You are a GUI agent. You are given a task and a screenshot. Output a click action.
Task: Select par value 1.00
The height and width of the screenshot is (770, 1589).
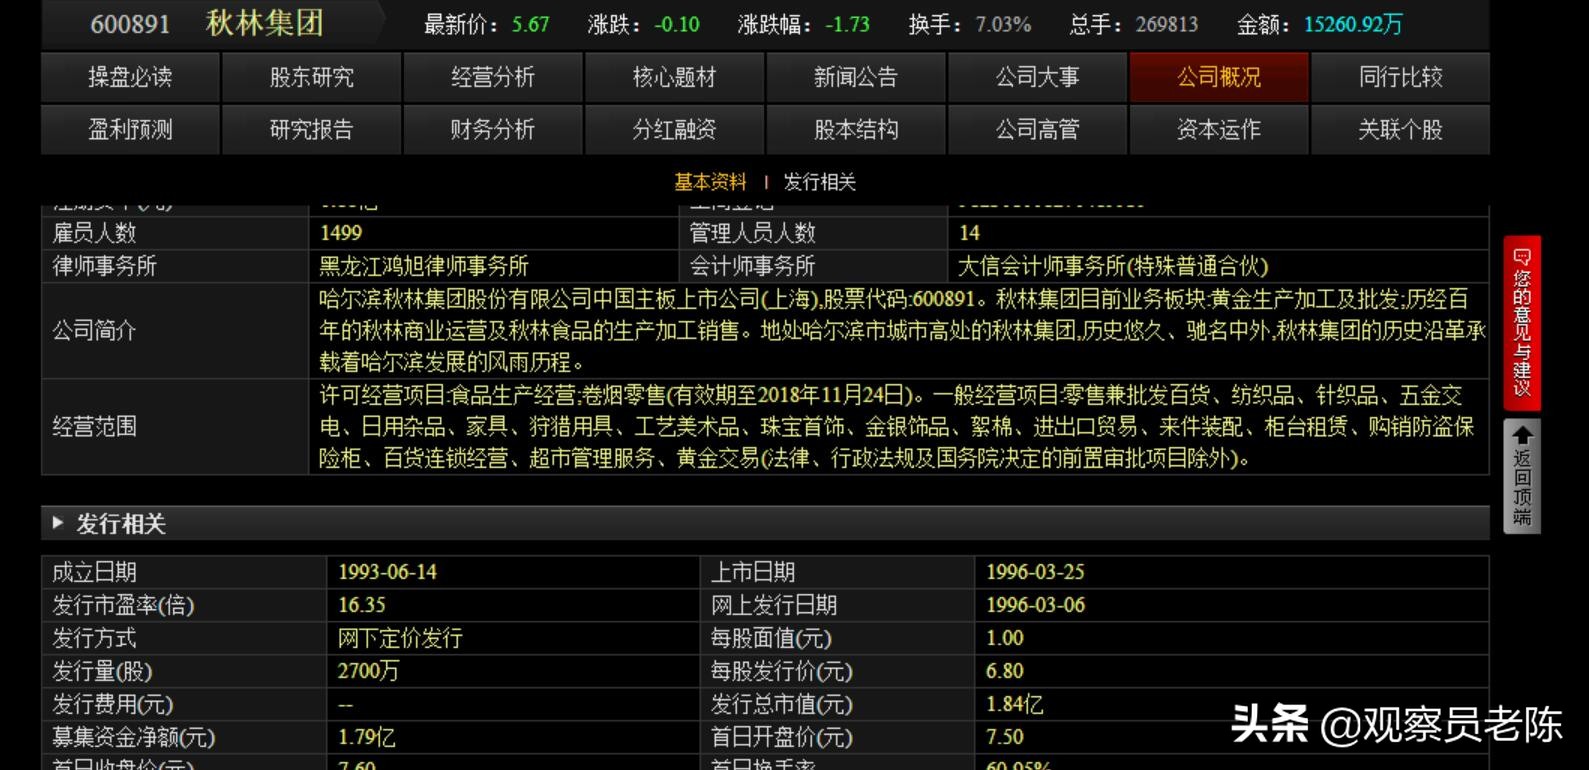pyautogui.click(x=1004, y=638)
